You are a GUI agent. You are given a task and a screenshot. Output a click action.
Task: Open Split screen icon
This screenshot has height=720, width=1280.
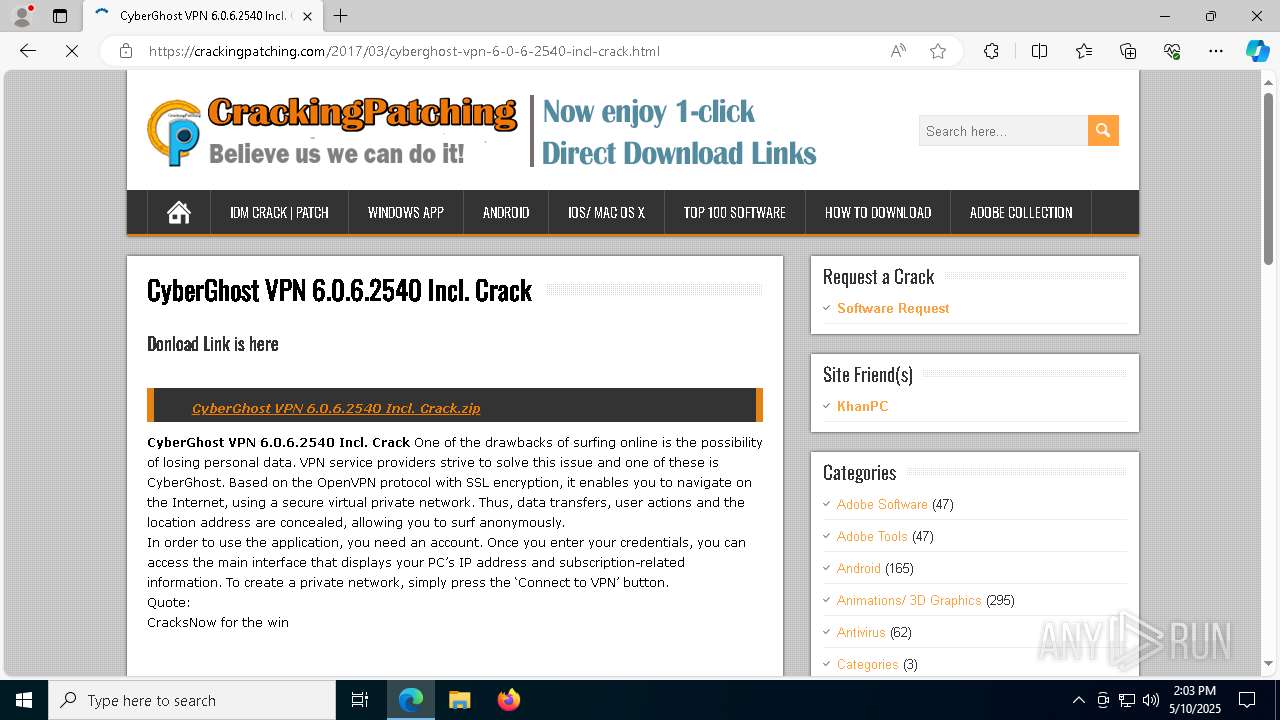[1039, 51]
